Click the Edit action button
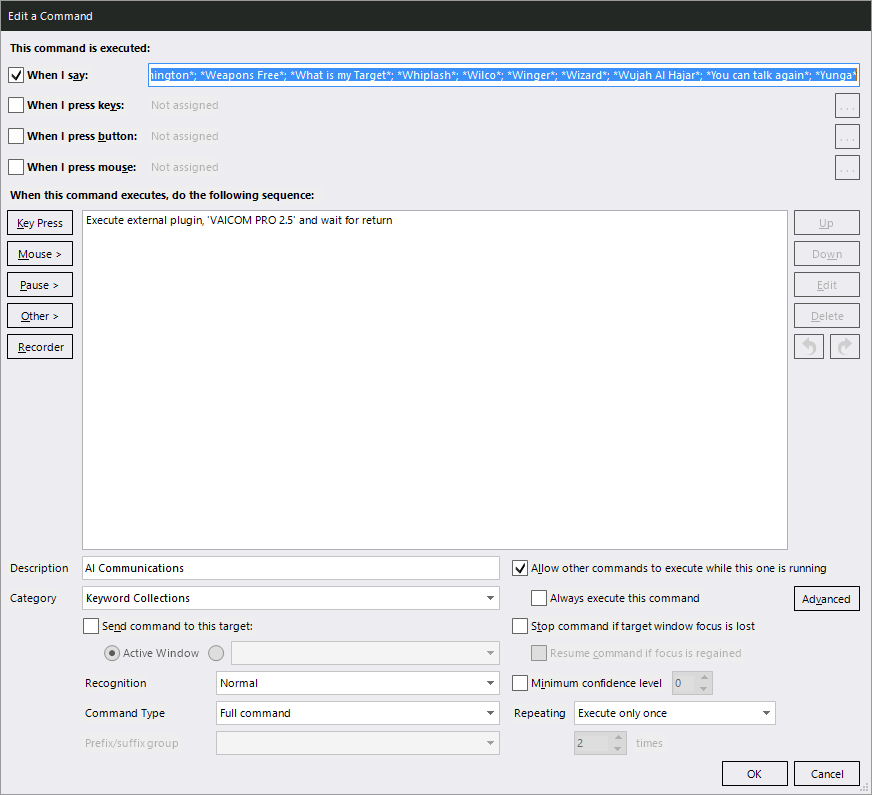This screenshot has width=872, height=795. (827, 285)
